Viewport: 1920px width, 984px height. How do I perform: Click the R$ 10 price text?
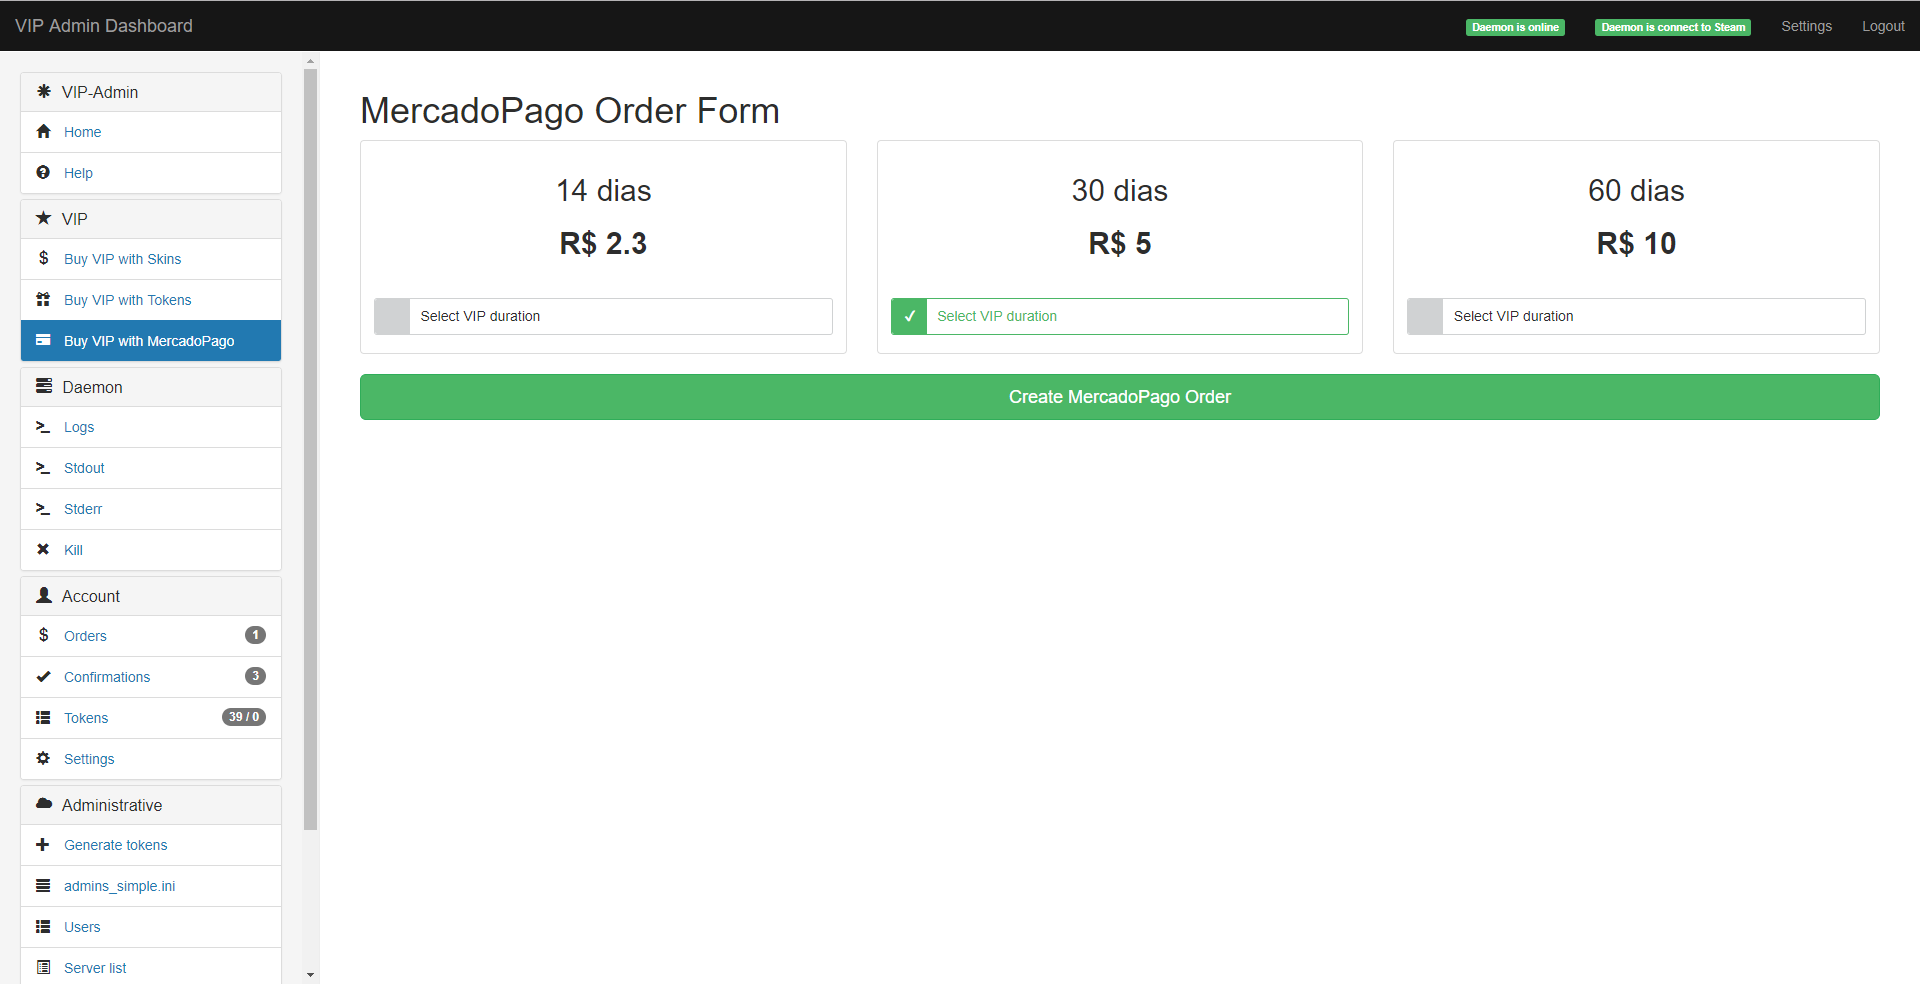(1636, 243)
